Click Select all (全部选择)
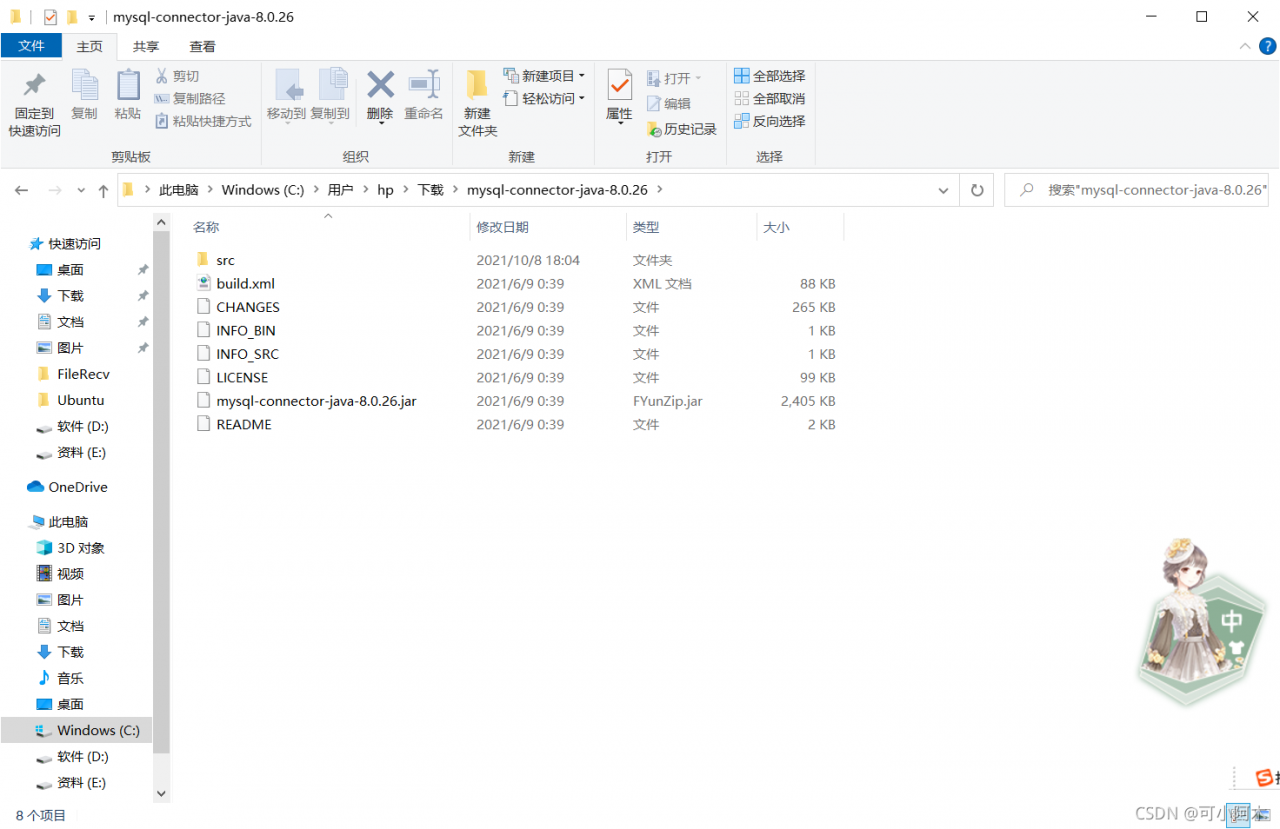Image resolution: width=1280 pixels, height=829 pixels. point(769,76)
